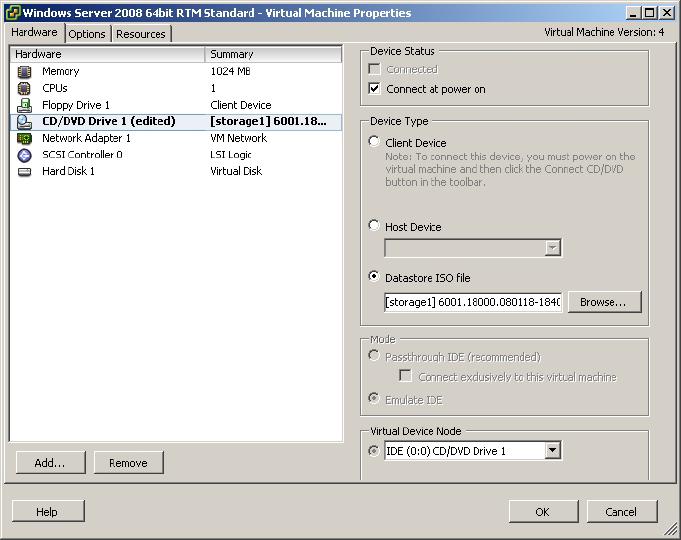Click the Add... button

pos(50,463)
